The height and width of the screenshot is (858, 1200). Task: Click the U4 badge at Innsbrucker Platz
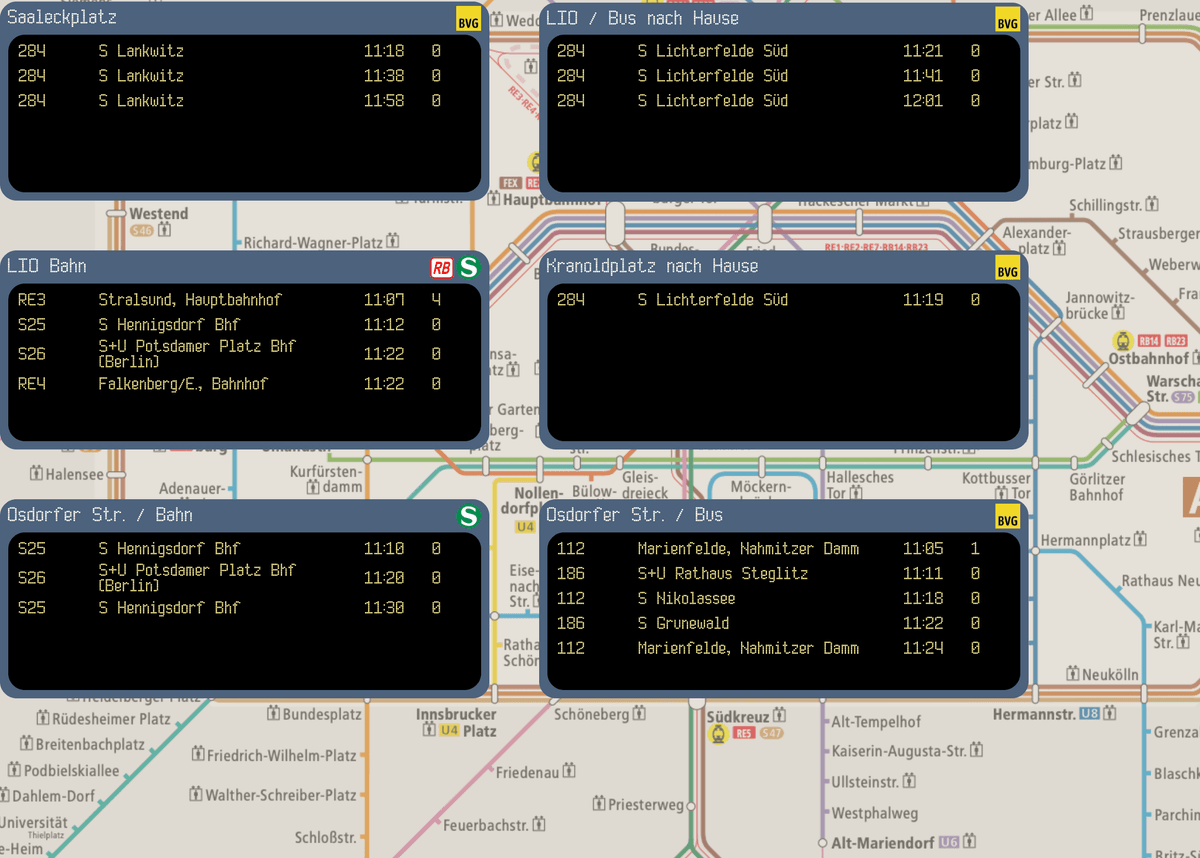(x=449, y=731)
